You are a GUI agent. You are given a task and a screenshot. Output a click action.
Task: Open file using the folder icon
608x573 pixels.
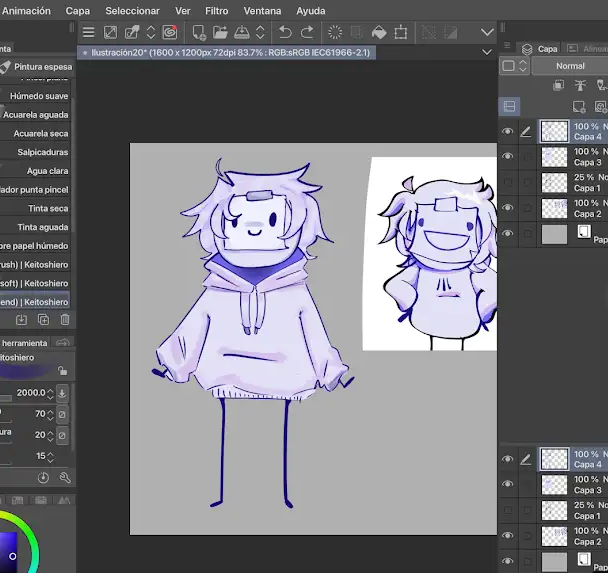[x=220, y=32]
